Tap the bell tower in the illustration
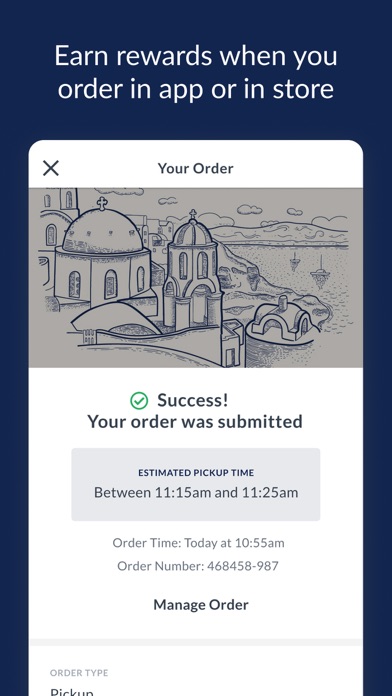This screenshot has height=696, width=392. [x=192, y=271]
